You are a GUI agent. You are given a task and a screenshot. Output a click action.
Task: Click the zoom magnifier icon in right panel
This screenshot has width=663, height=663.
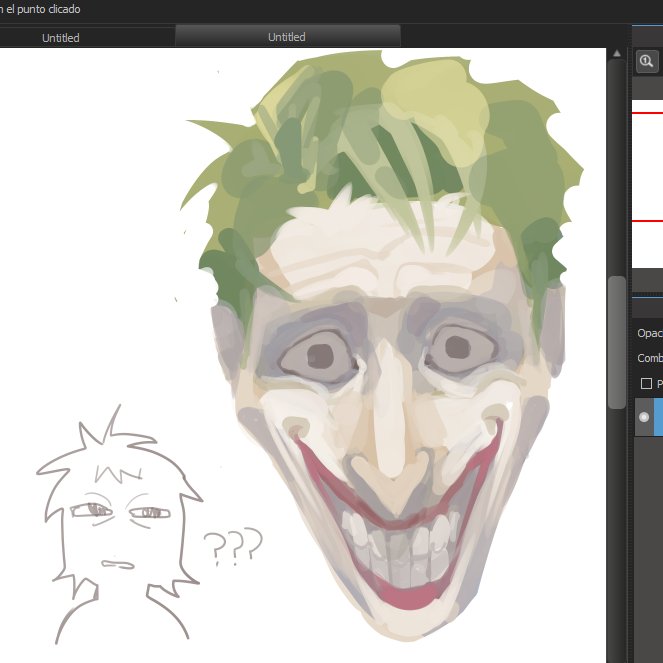(647, 62)
